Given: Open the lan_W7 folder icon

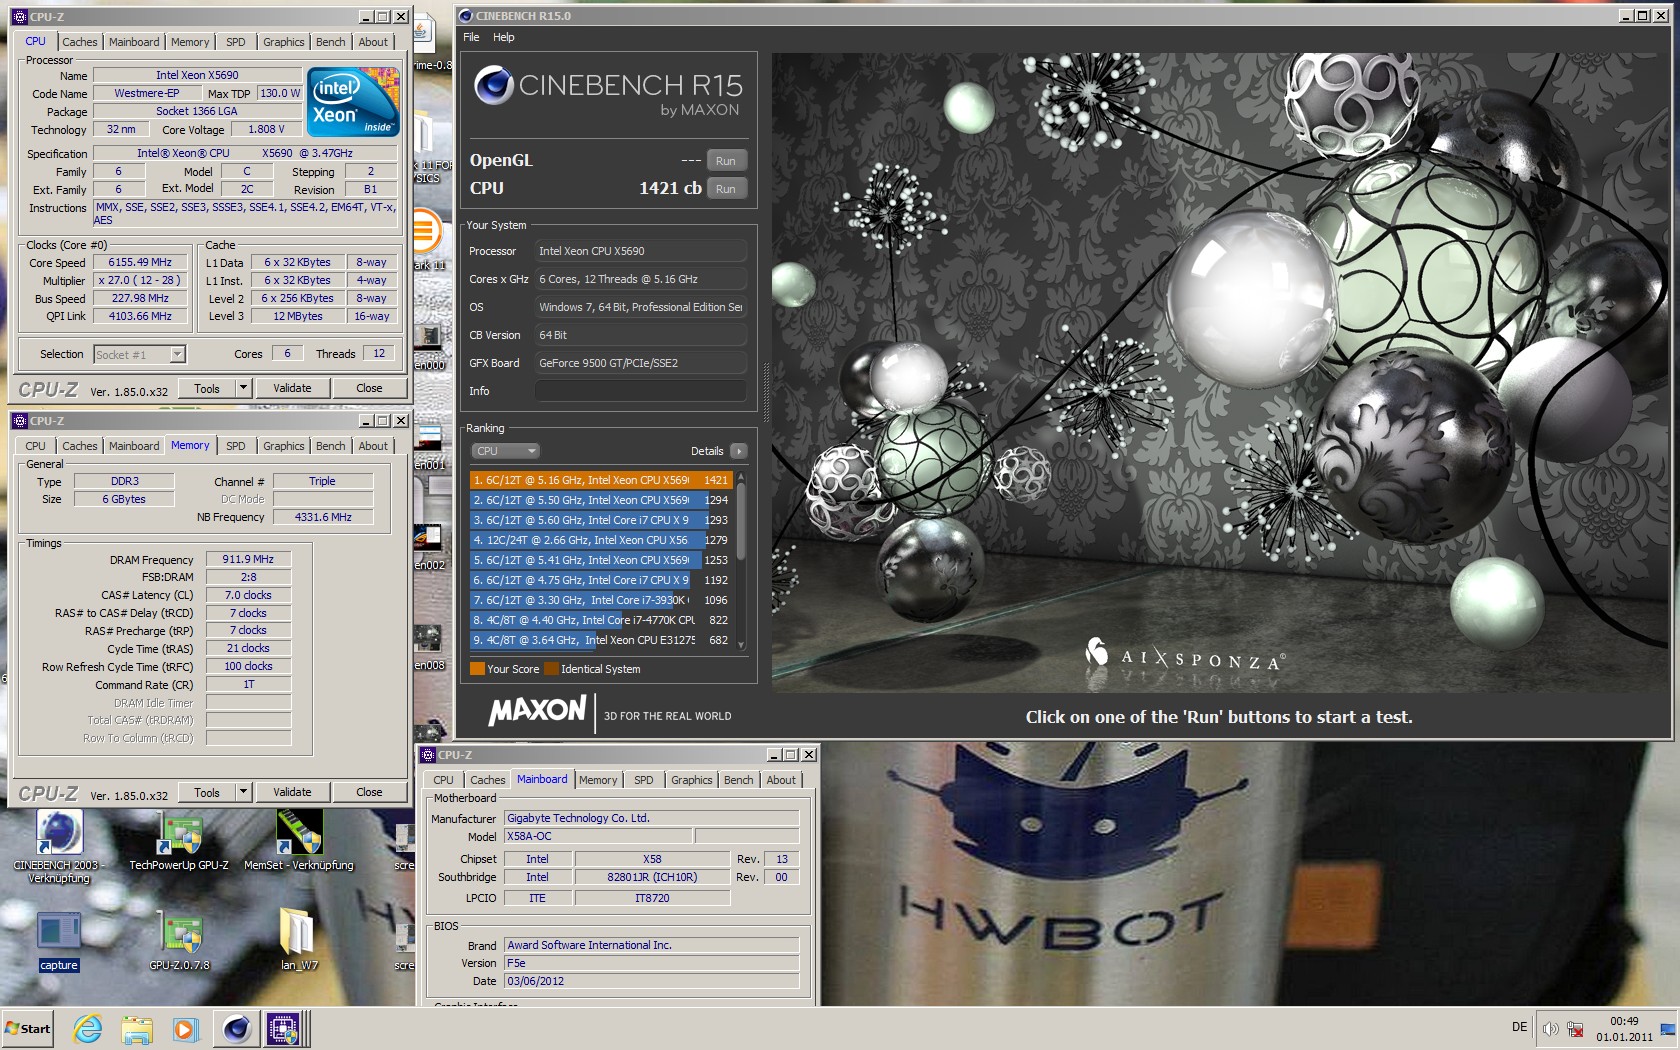Looking at the screenshot, I should [x=298, y=941].
